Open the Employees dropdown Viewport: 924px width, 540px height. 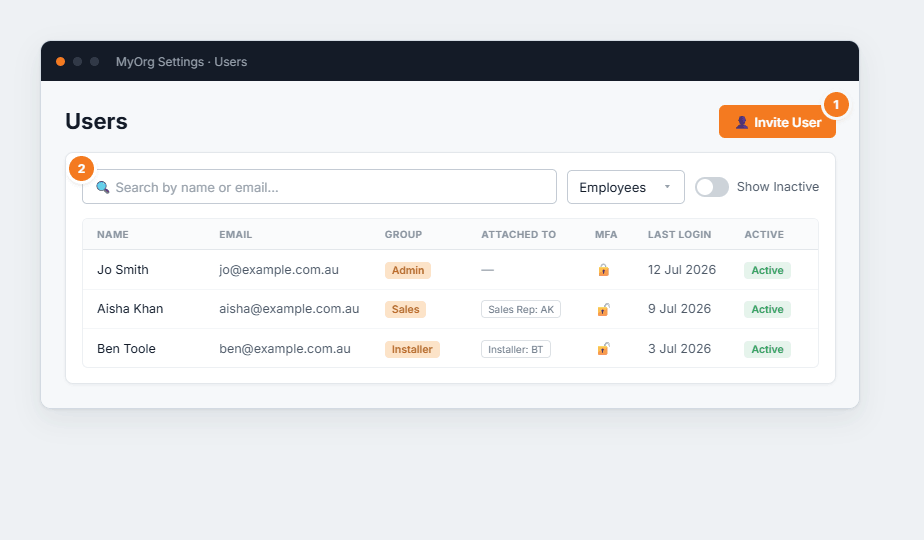pyautogui.click(x=626, y=187)
